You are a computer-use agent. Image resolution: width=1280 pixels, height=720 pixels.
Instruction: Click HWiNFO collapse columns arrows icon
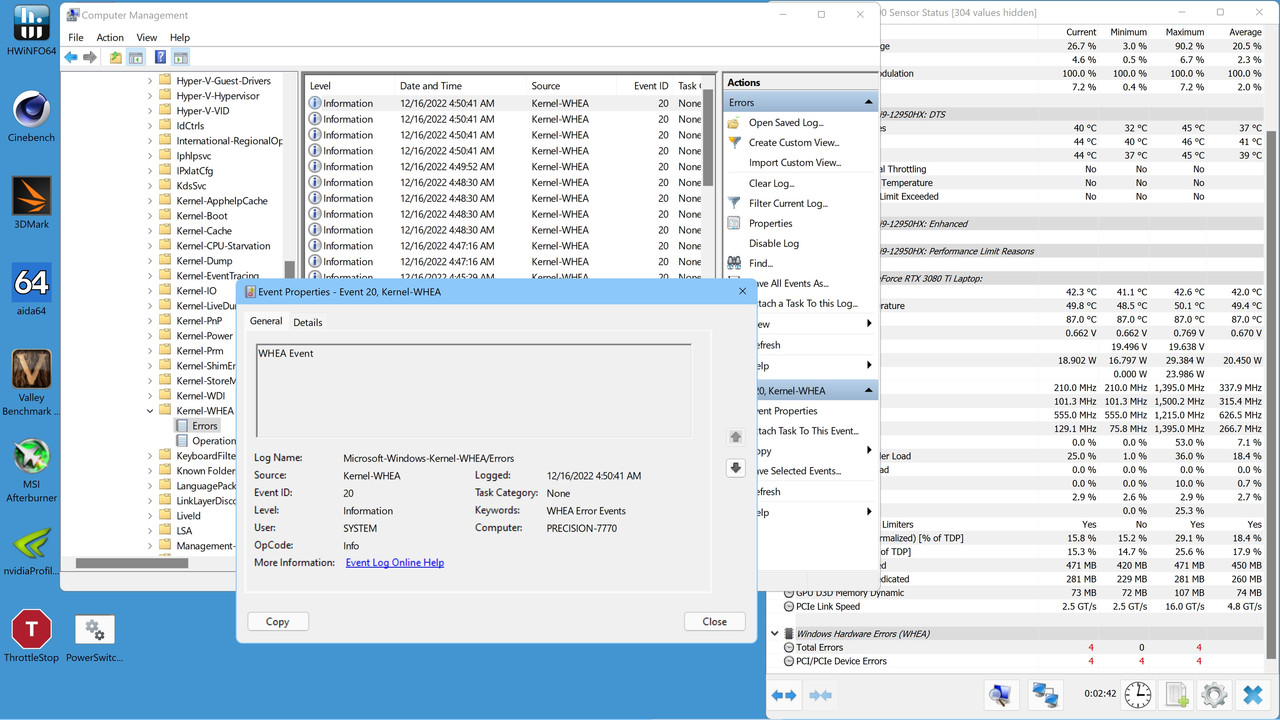(820, 695)
